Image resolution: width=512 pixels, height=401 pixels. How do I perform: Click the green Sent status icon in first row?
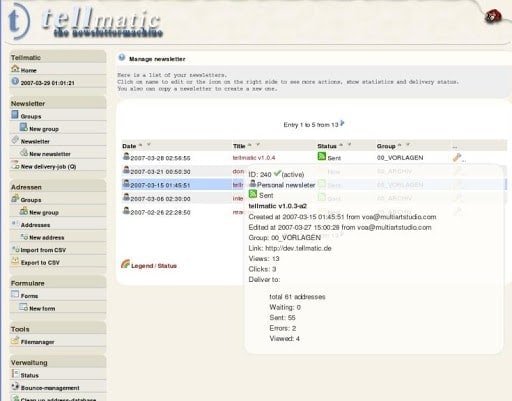(322, 156)
